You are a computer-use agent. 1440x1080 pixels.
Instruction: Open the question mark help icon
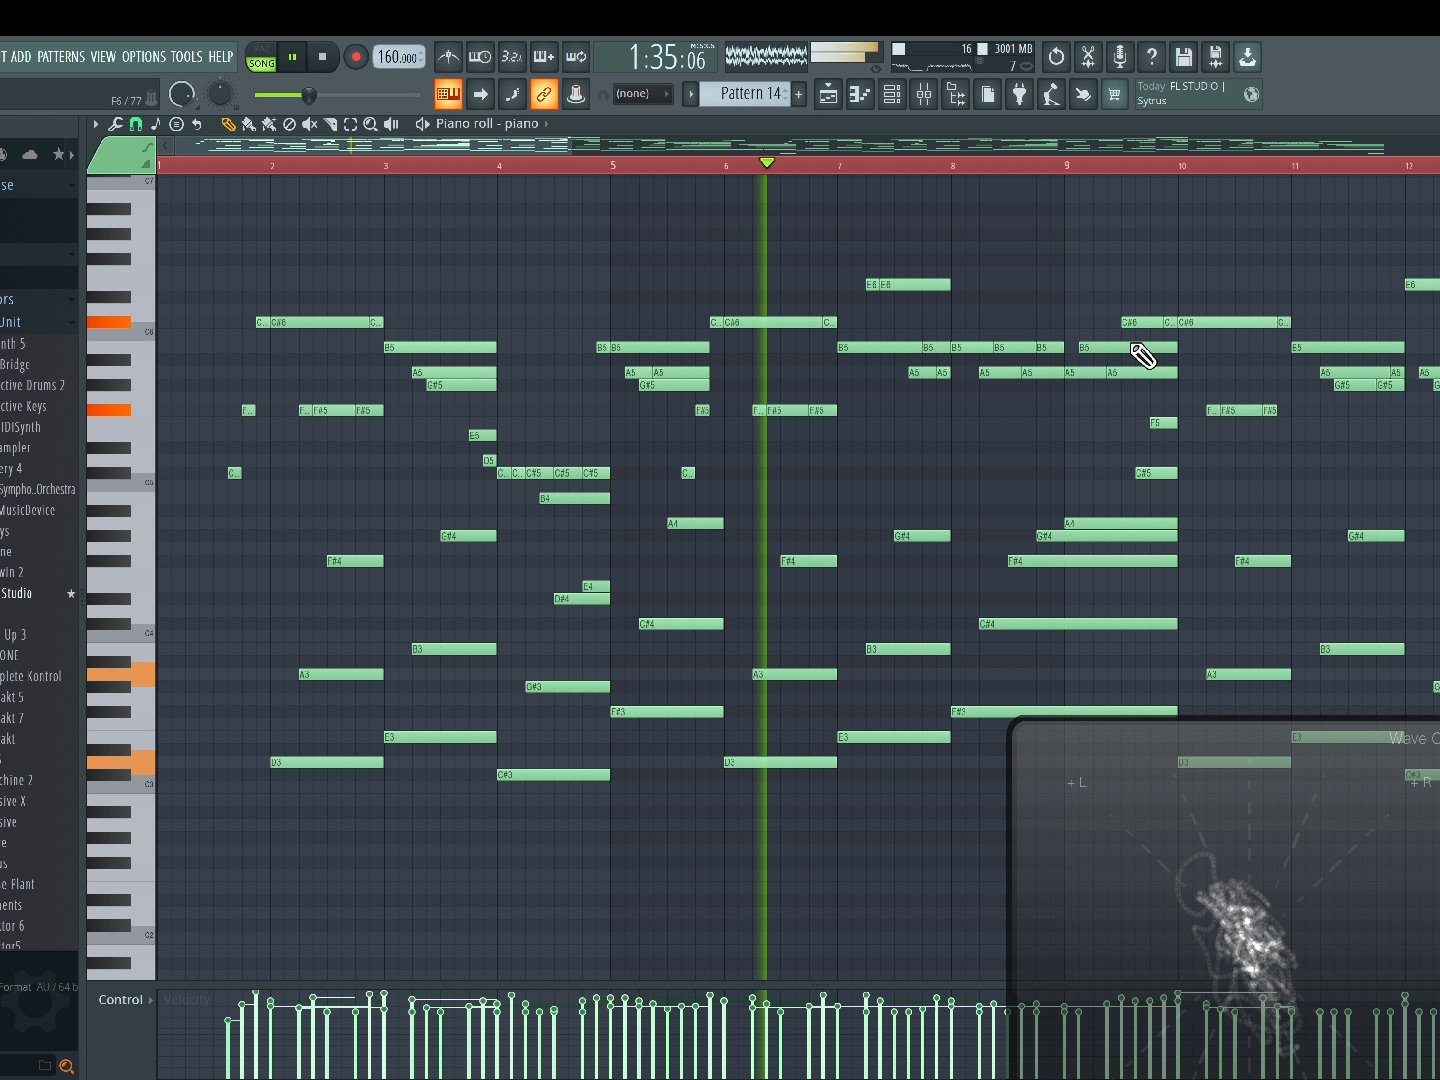point(1152,57)
